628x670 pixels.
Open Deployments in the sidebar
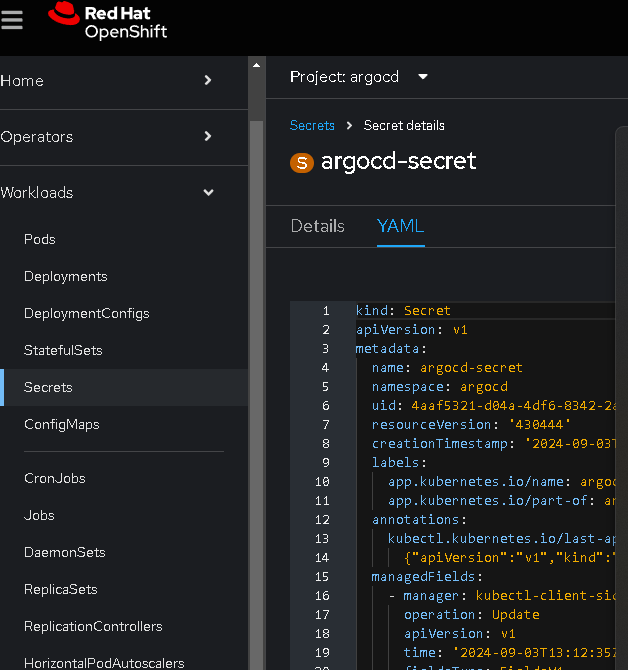point(65,276)
